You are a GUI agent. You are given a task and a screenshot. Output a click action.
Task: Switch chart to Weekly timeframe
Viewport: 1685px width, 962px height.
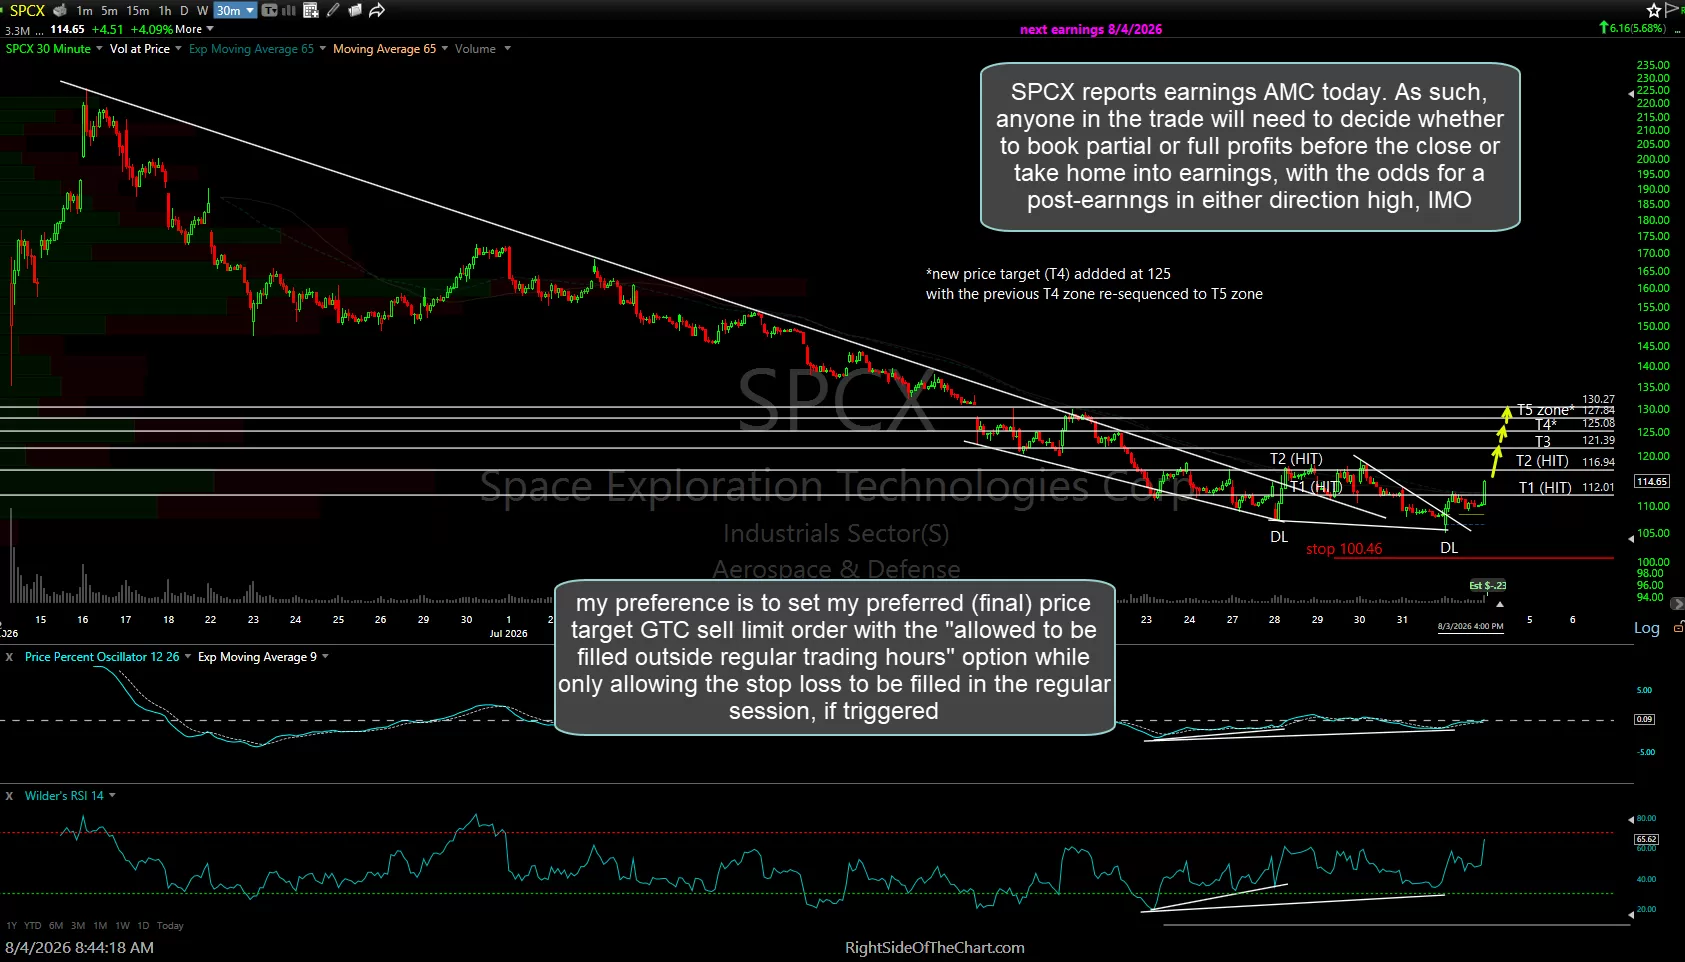click(x=202, y=11)
